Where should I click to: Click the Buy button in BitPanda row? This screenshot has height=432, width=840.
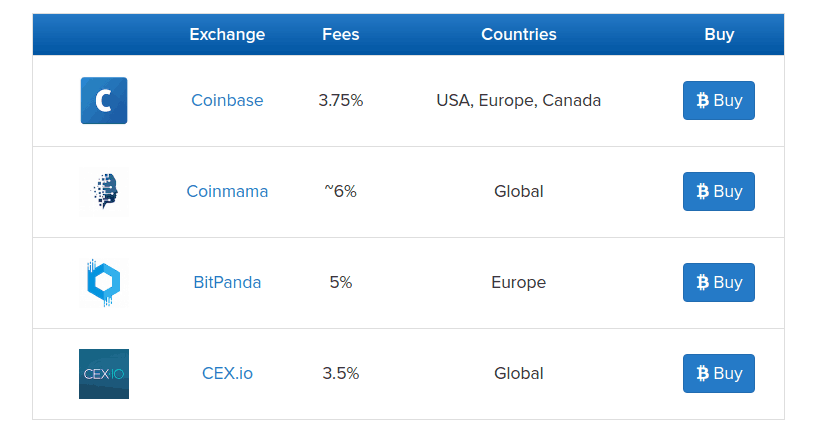click(x=718, y=282)
